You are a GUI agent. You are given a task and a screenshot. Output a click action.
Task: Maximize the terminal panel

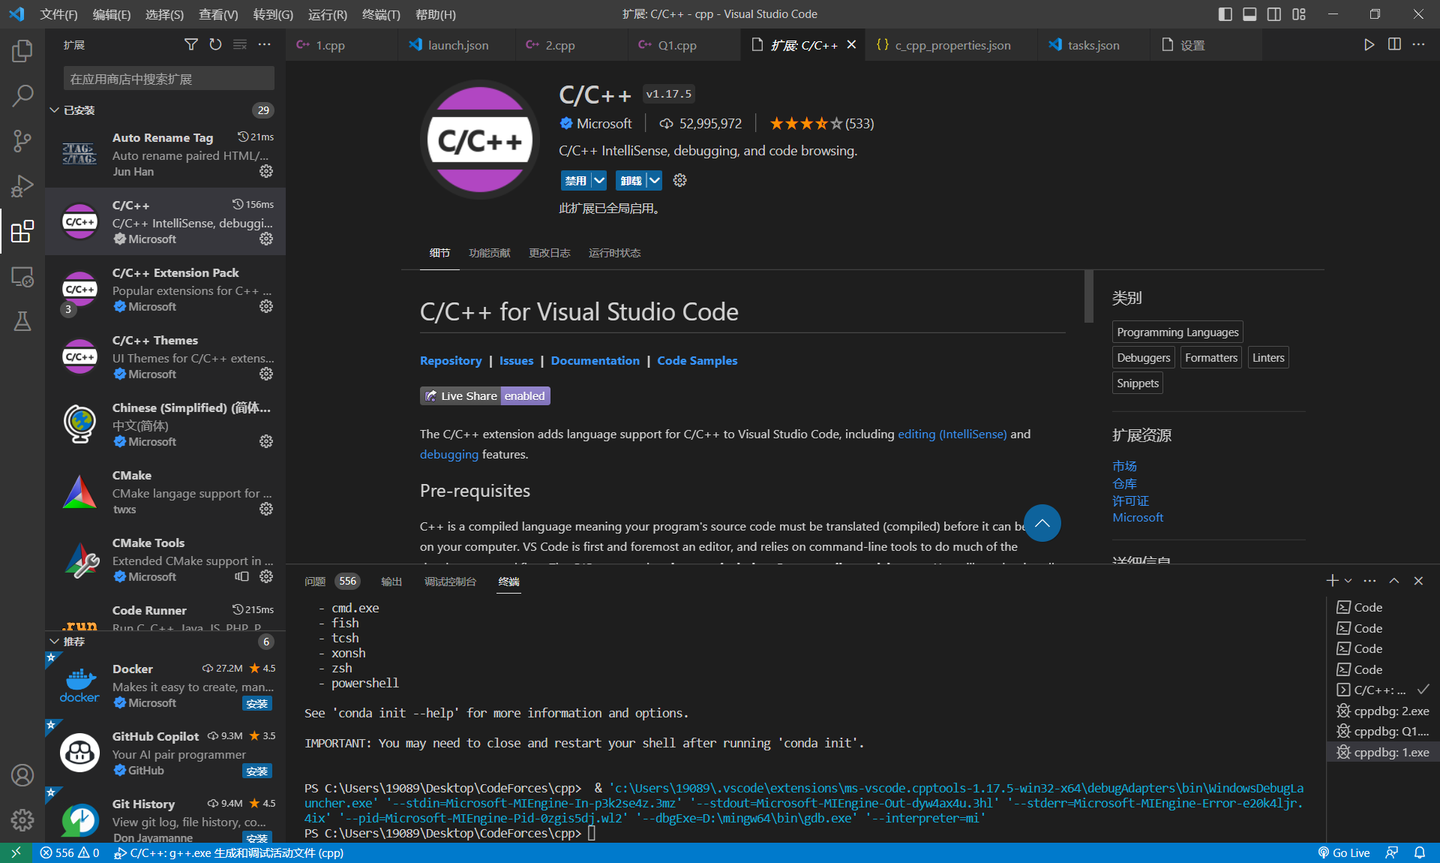tap(1393, 580)
